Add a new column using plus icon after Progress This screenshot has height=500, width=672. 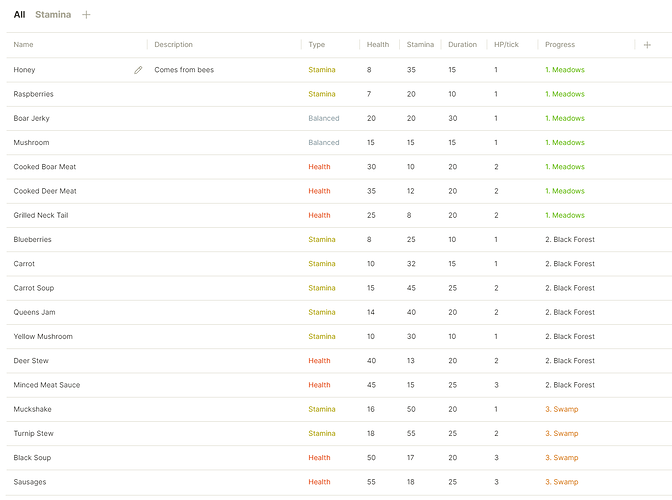point(647,45)
